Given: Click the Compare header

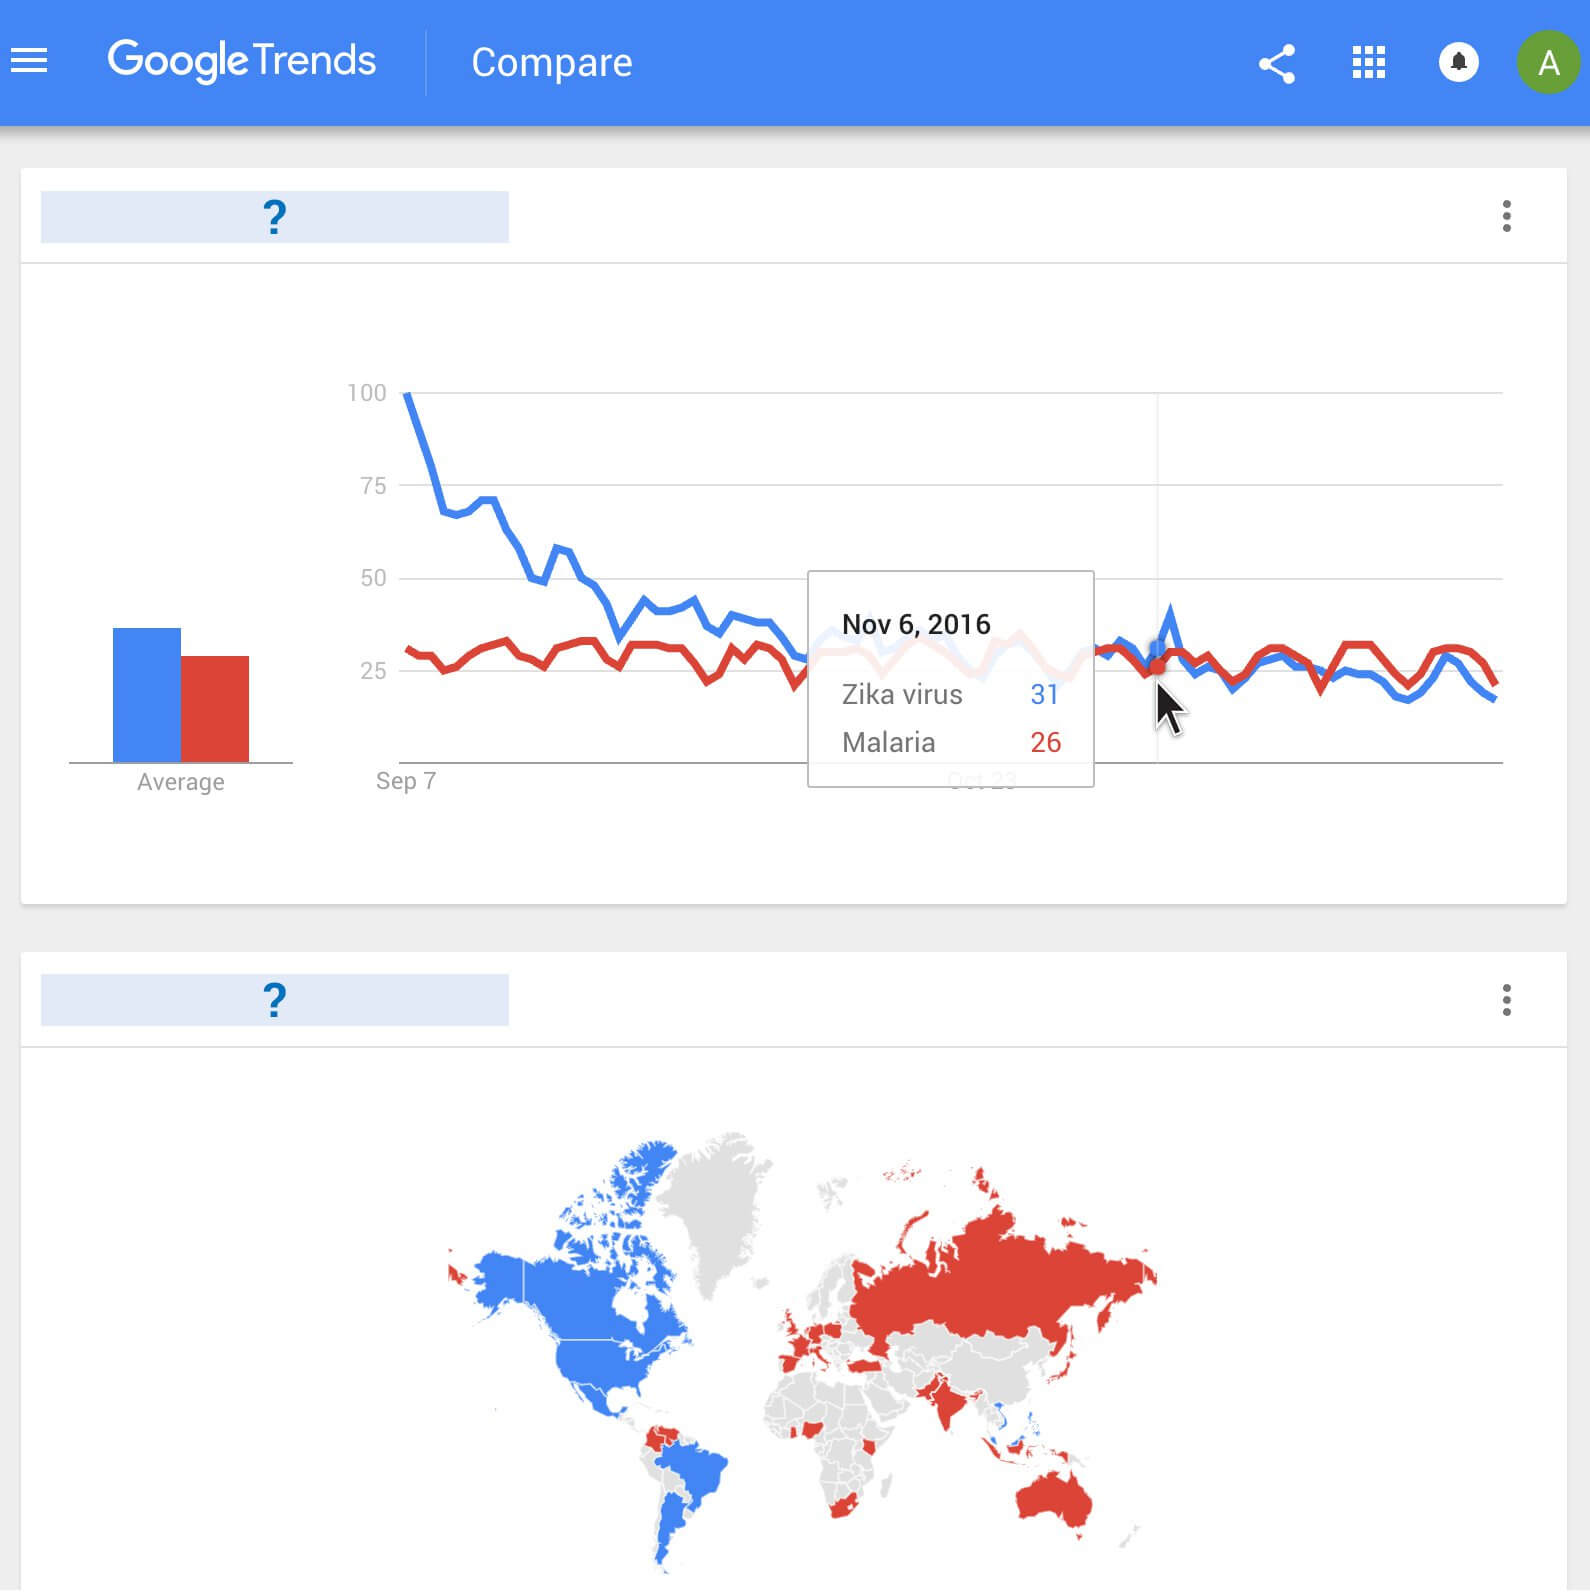Looking at the screenshot, I should tap(551, 62).
